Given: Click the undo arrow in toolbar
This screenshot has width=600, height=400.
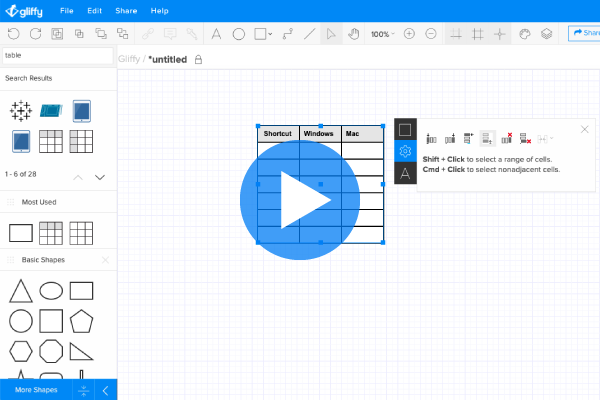Looking at the screenshot, I should (x=13, y=34).
